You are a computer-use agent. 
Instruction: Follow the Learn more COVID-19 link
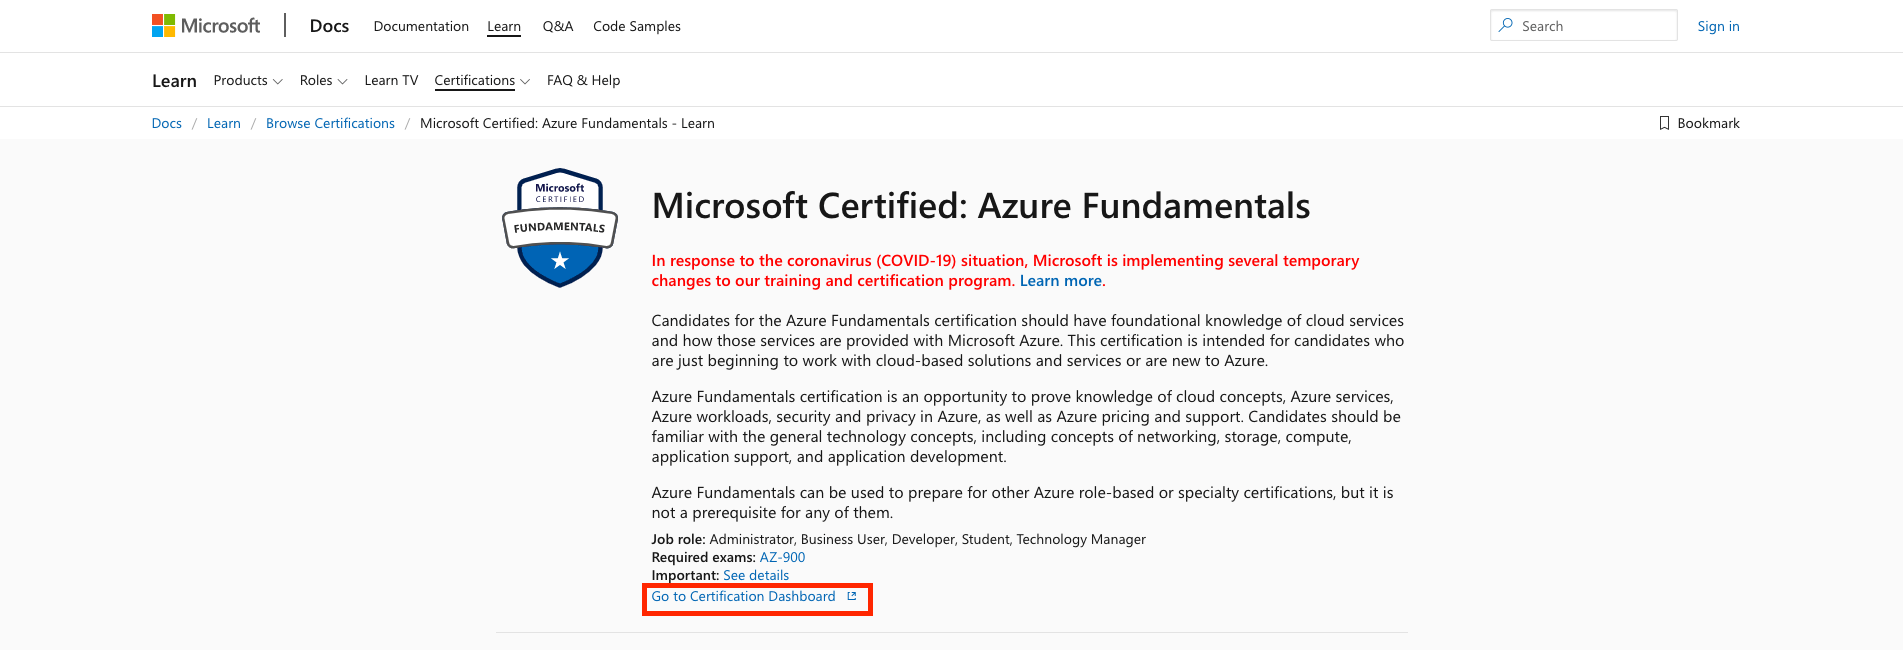[1060, 281]
